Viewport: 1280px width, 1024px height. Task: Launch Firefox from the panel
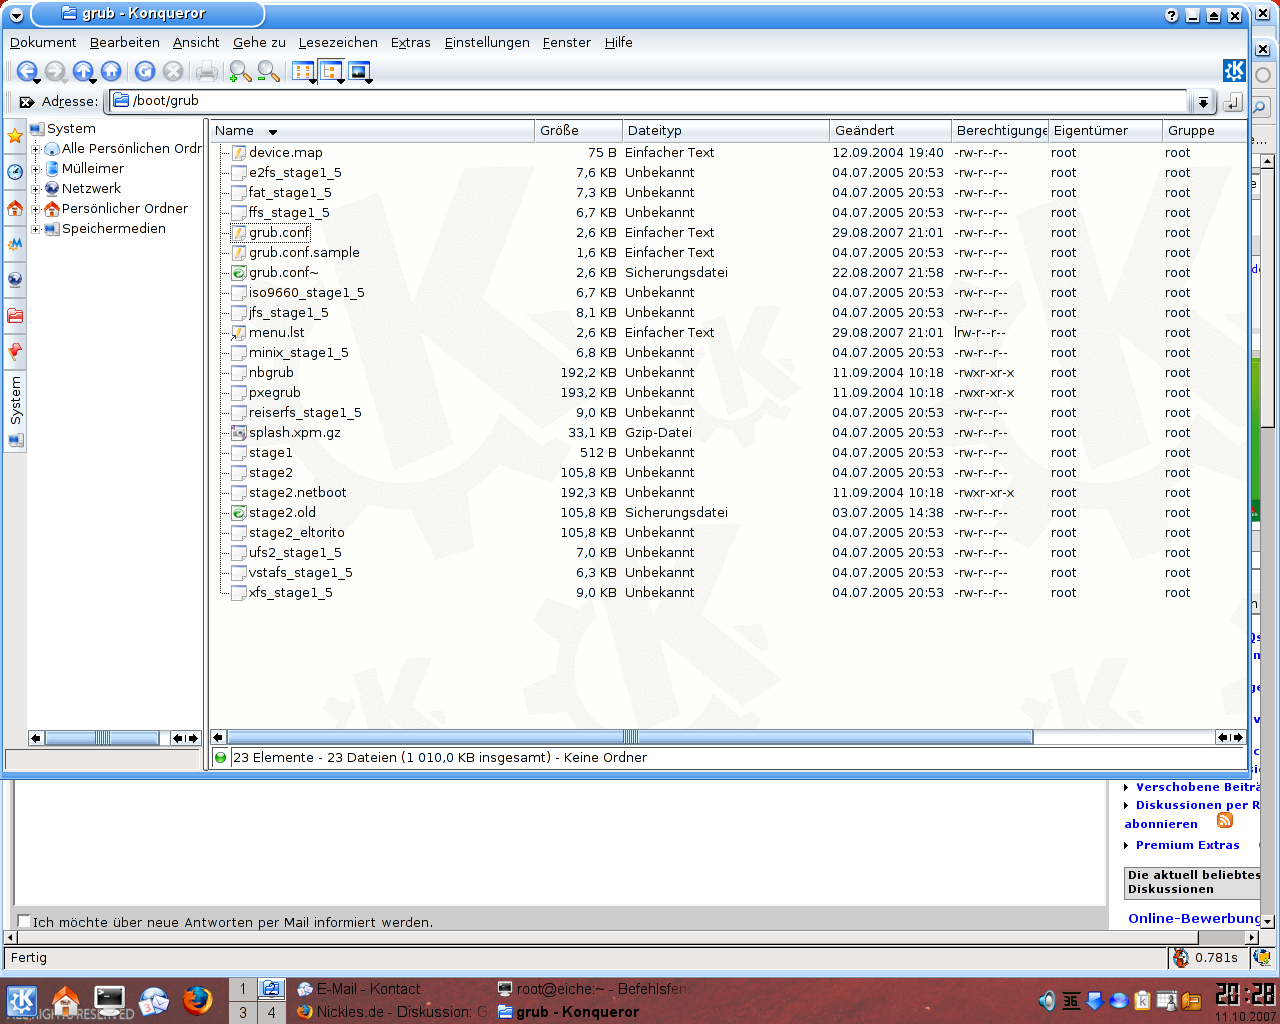pyautogui.click(x=197, y=1000)
